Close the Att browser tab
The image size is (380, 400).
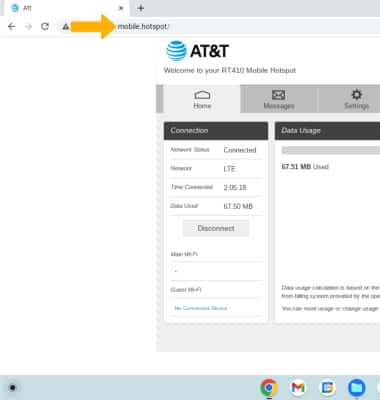coord(121,8)
